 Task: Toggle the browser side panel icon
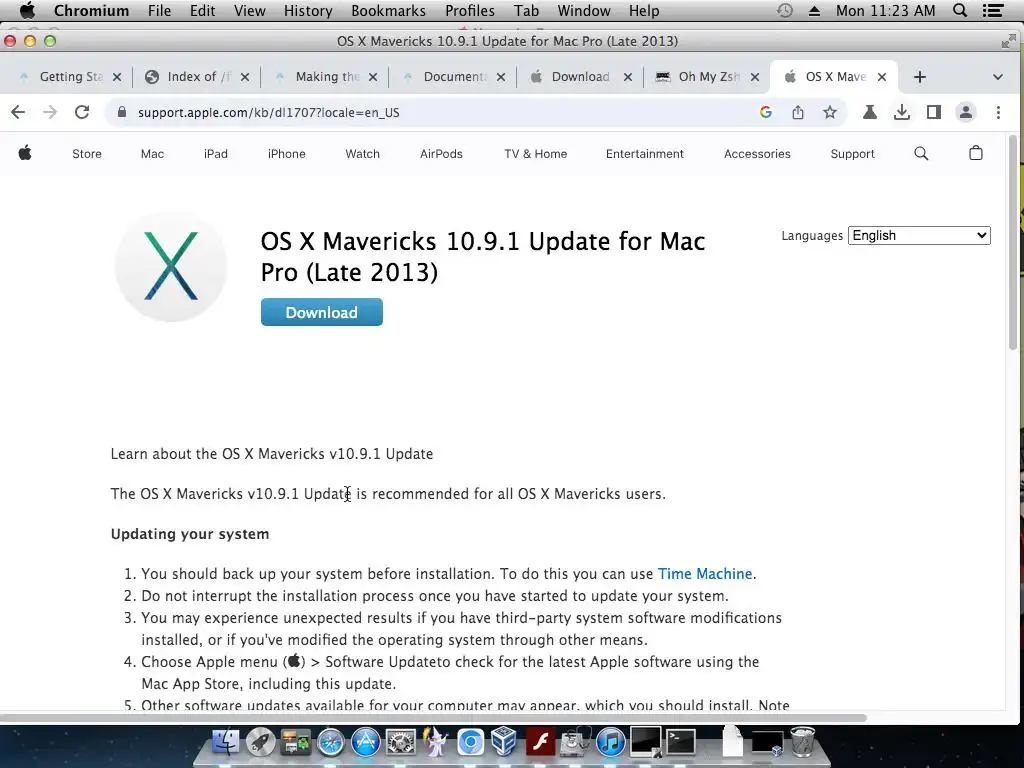click(934, 112)
